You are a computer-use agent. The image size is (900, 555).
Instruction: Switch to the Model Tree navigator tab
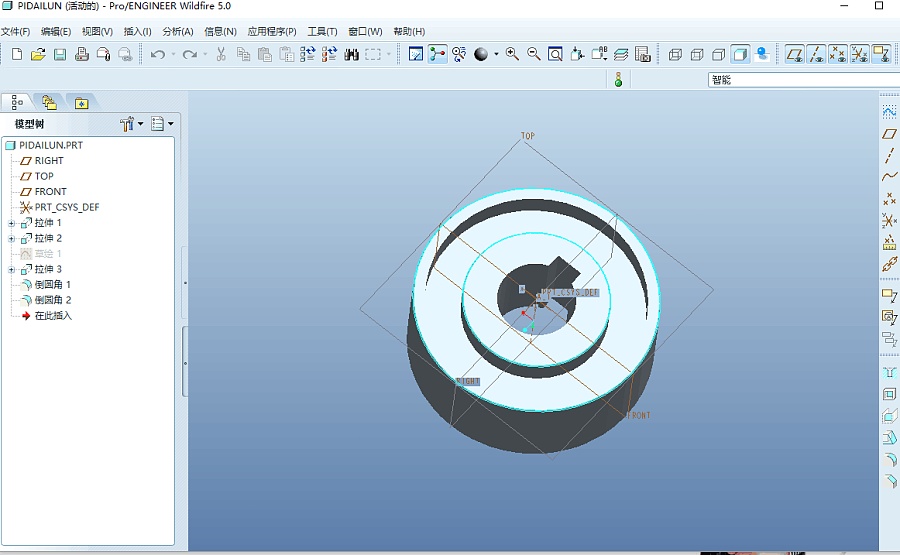pos(17,102)
